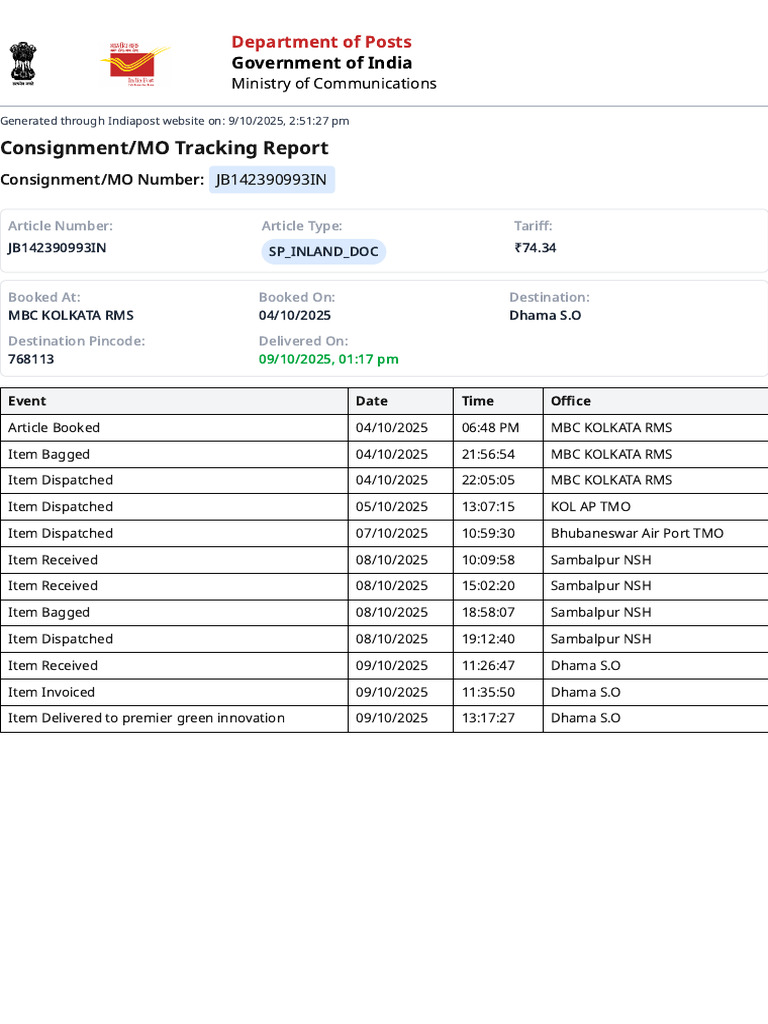Click the time 15:02:20 cell
This screenshot has height=1024, width=768.
pos(498,586)
